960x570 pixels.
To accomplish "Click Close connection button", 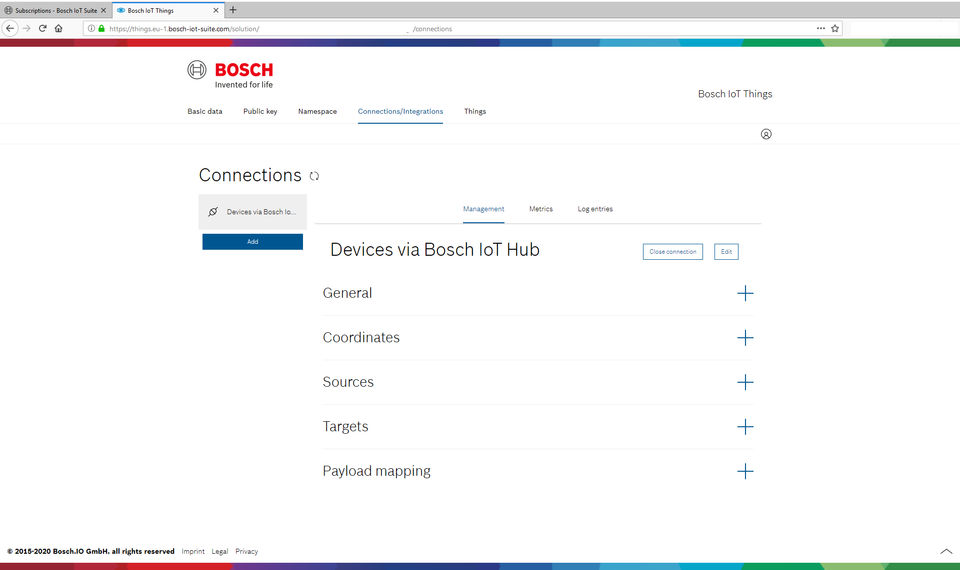I will [673, 252].
